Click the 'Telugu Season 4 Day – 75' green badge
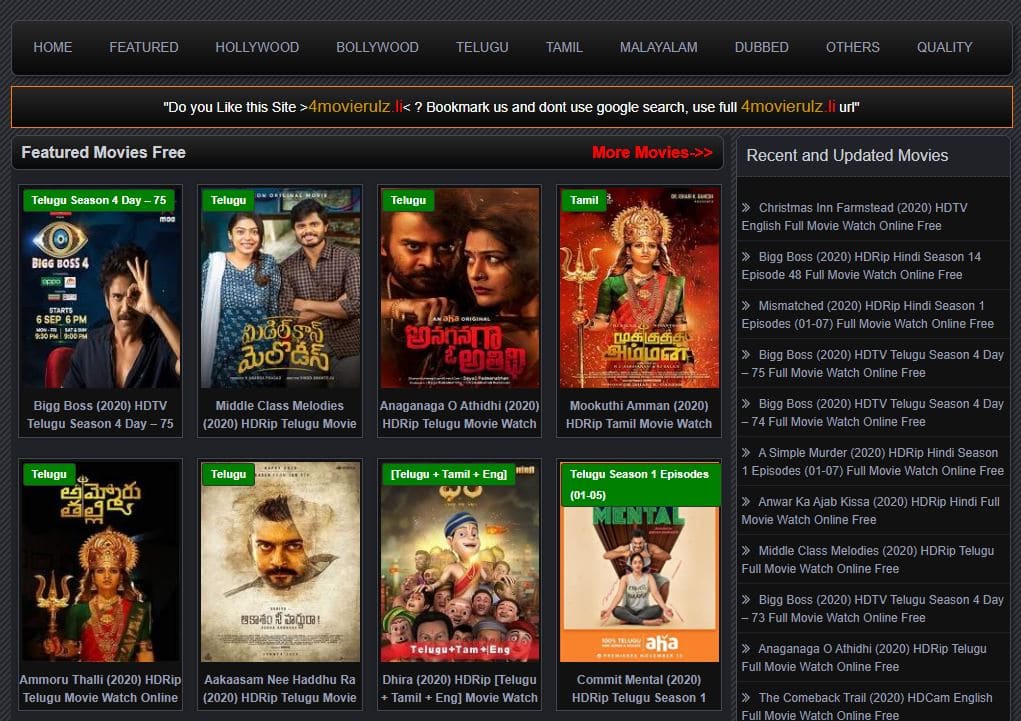The width and height of the screenshot is (1021, 721). point(99,200)
